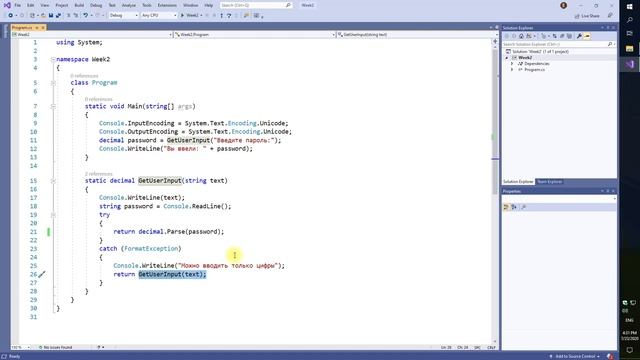Click the Visual Studio search box
The width and height of the screenshot is (640, 360).
tap(256, 5)
